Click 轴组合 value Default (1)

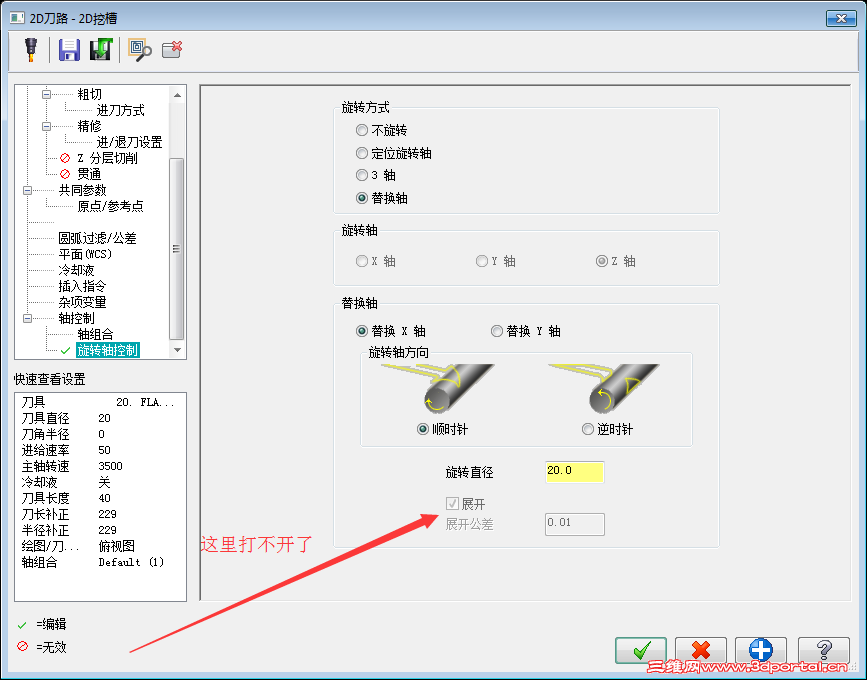(131, 562)
